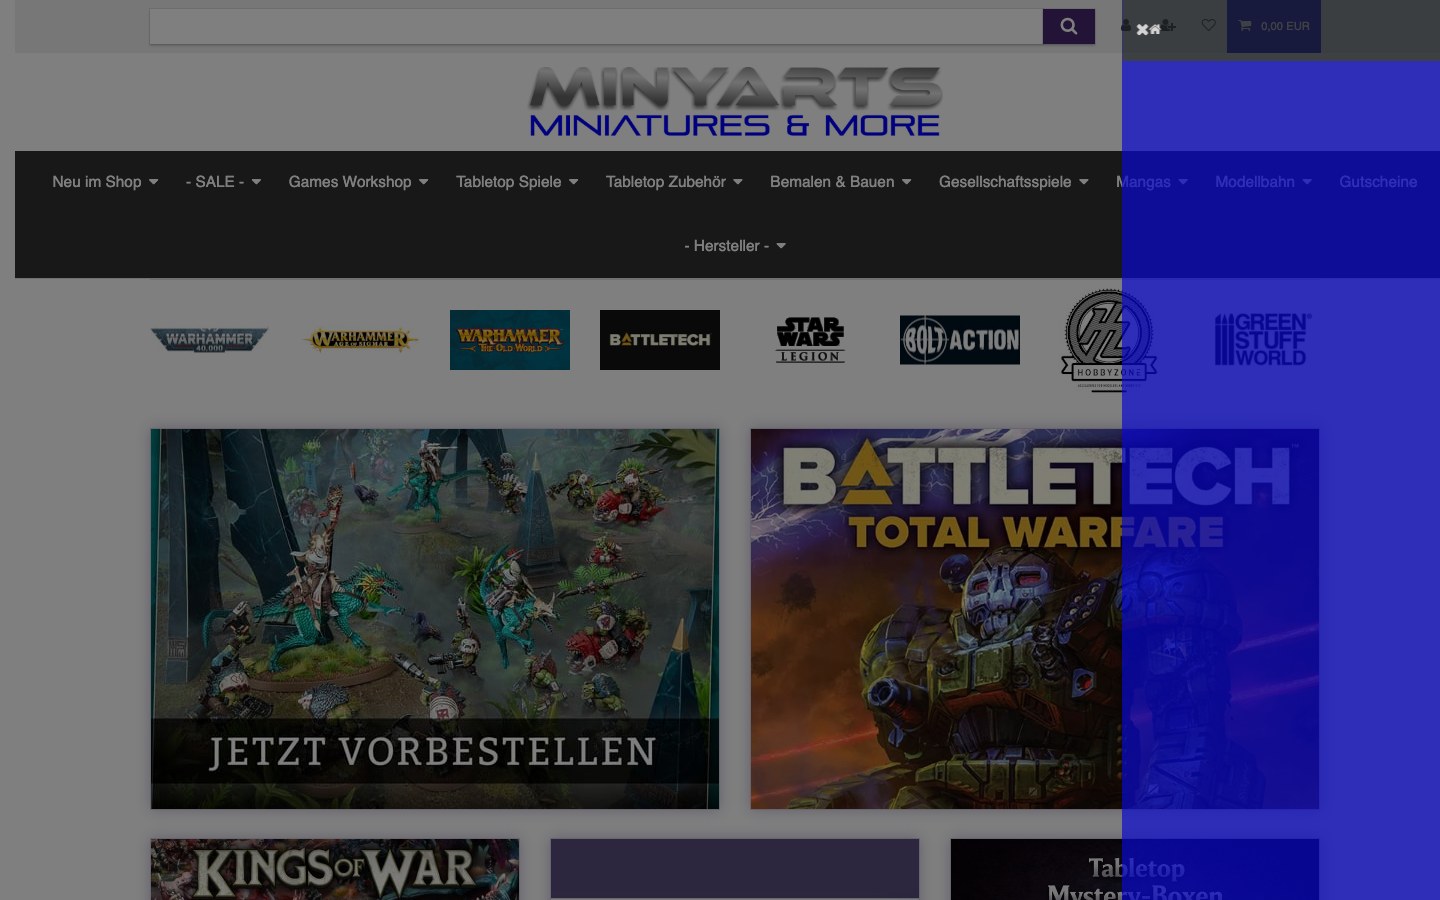Expand the Gesellschaftsspiele menu

click(x=1013, y=182)
